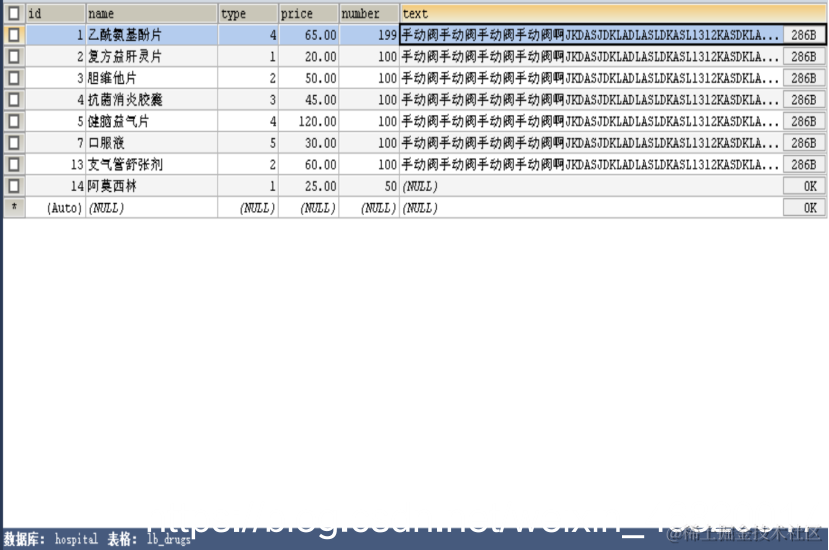Select the name cell "阿莫西林"
This screenshot has height=550, width=829.
(x=152, y=186)
